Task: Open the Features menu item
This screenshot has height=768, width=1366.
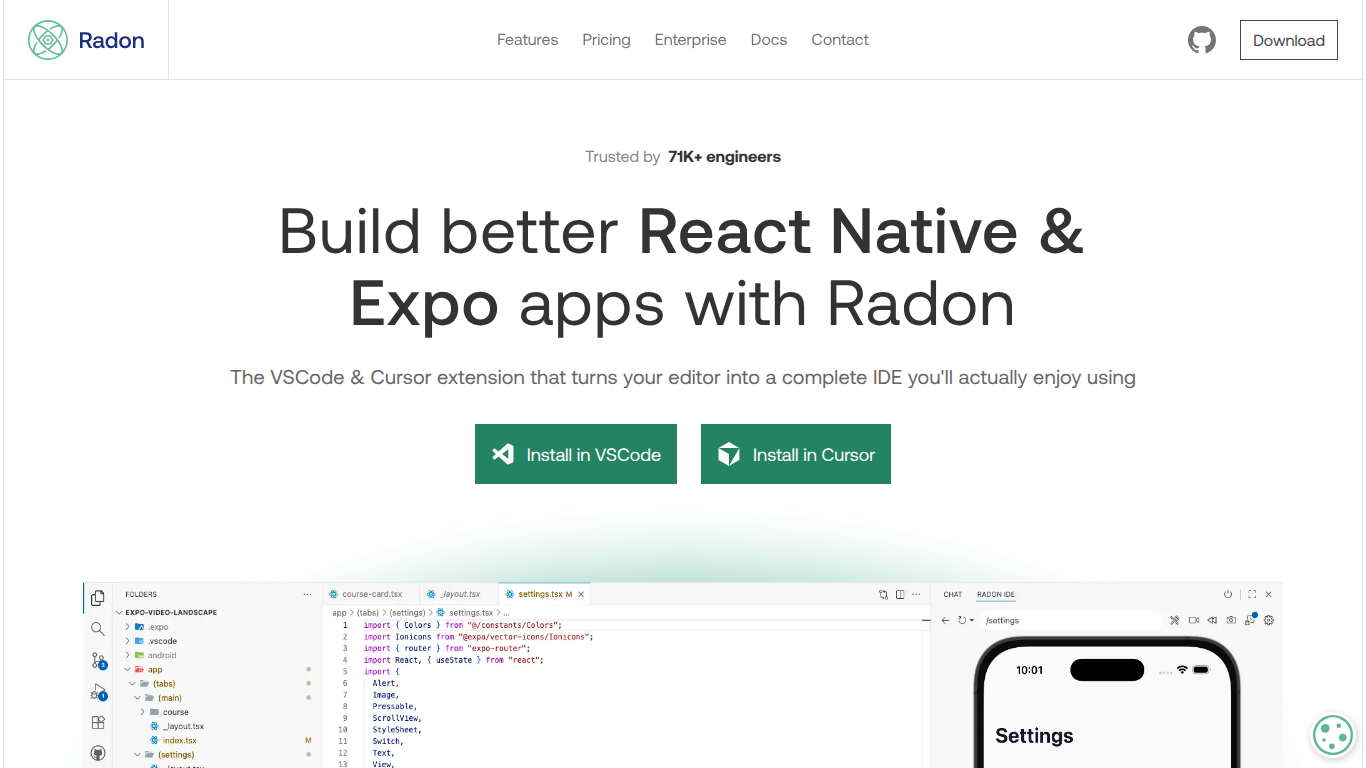Action: pyautogui.click(x=528, y=40)
